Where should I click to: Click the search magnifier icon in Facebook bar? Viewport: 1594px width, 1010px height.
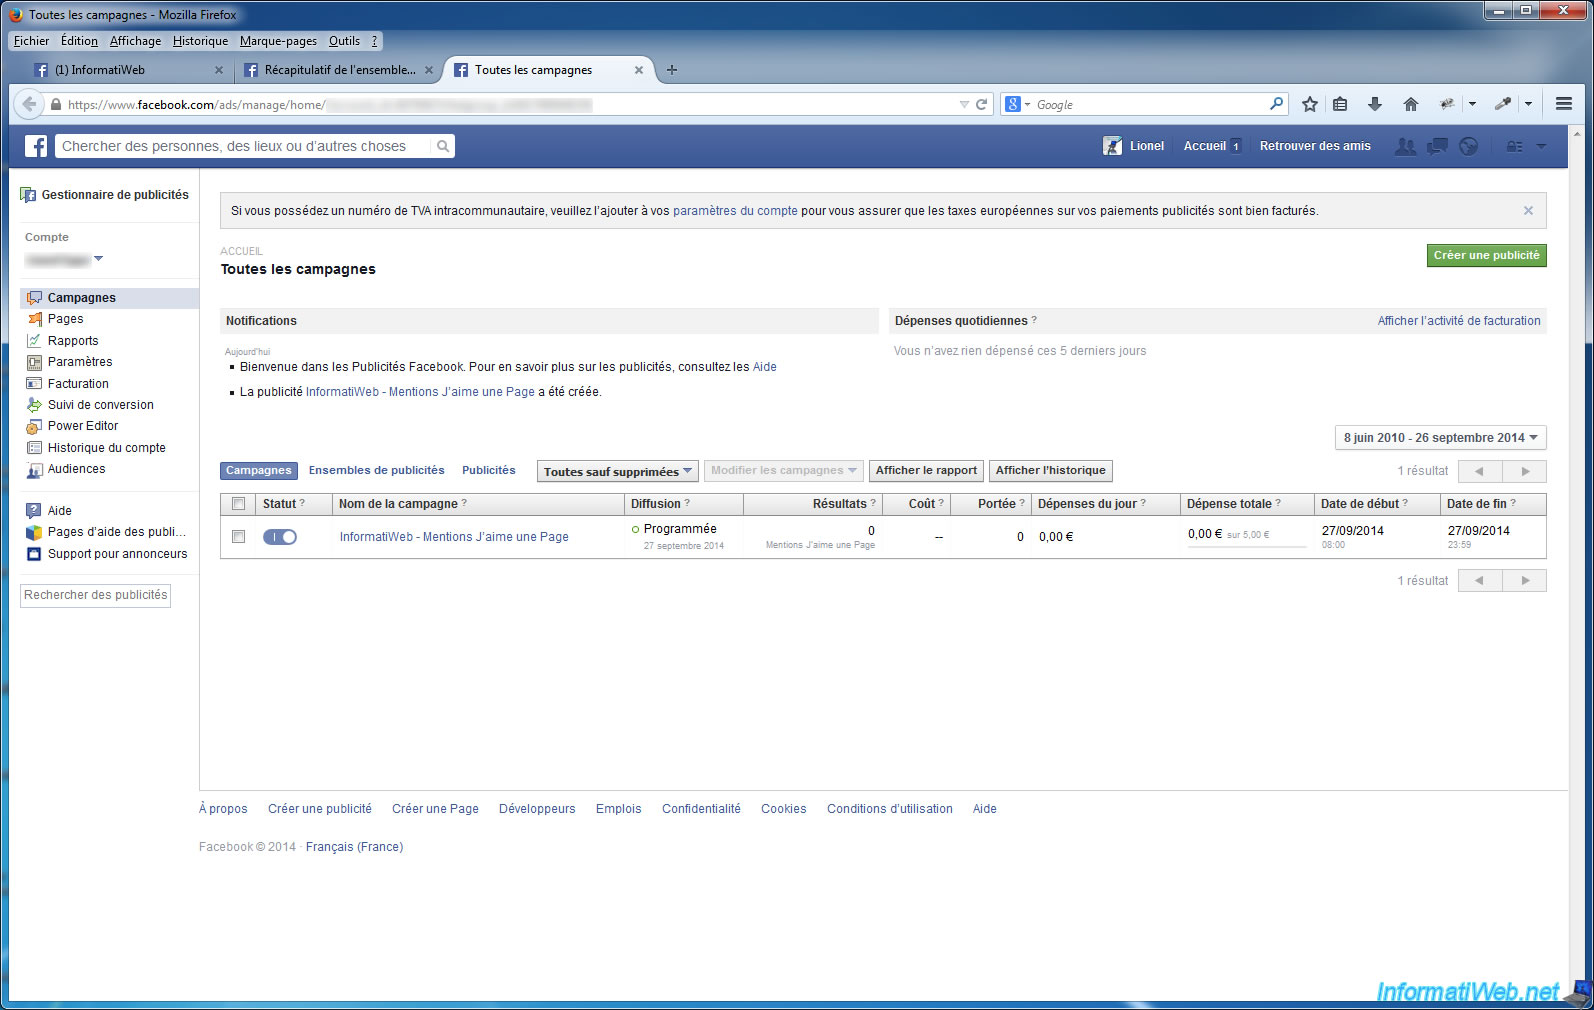[443, 146]
